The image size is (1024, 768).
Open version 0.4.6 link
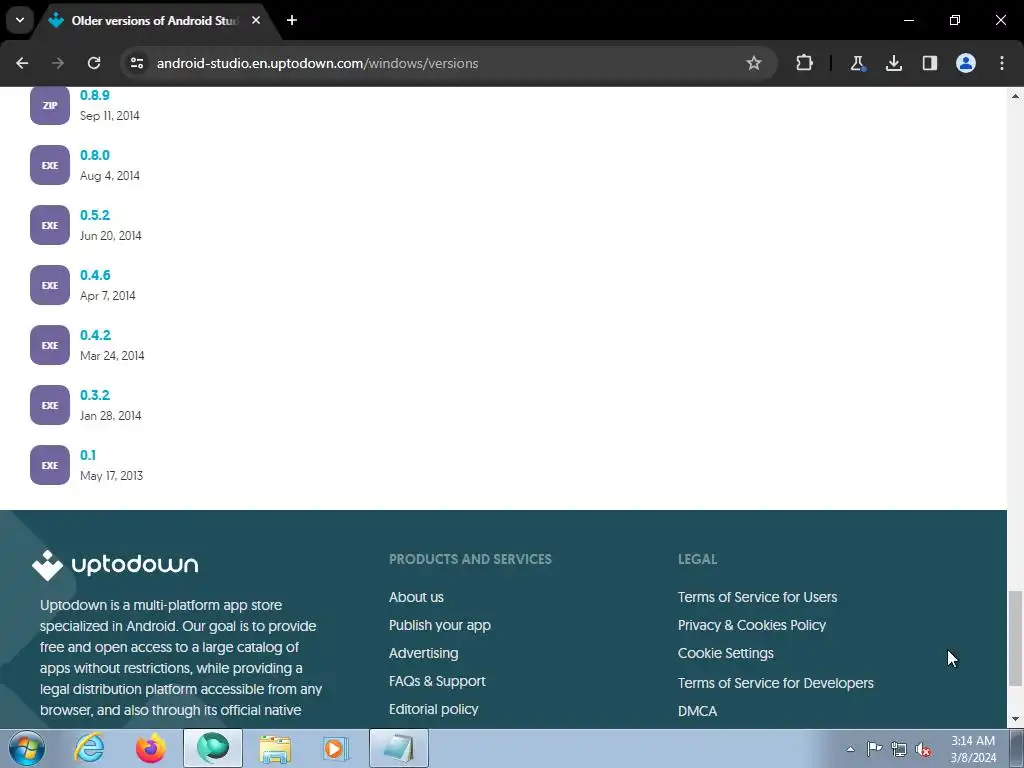[x=95, y=276]
